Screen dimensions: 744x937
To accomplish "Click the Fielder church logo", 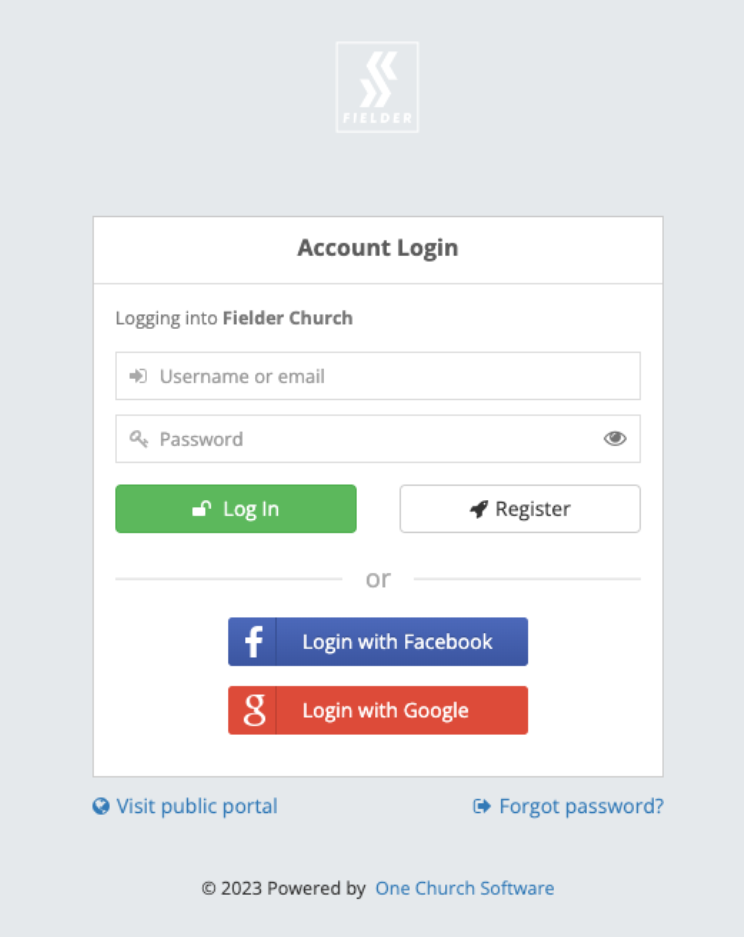I will coord(377,87).
